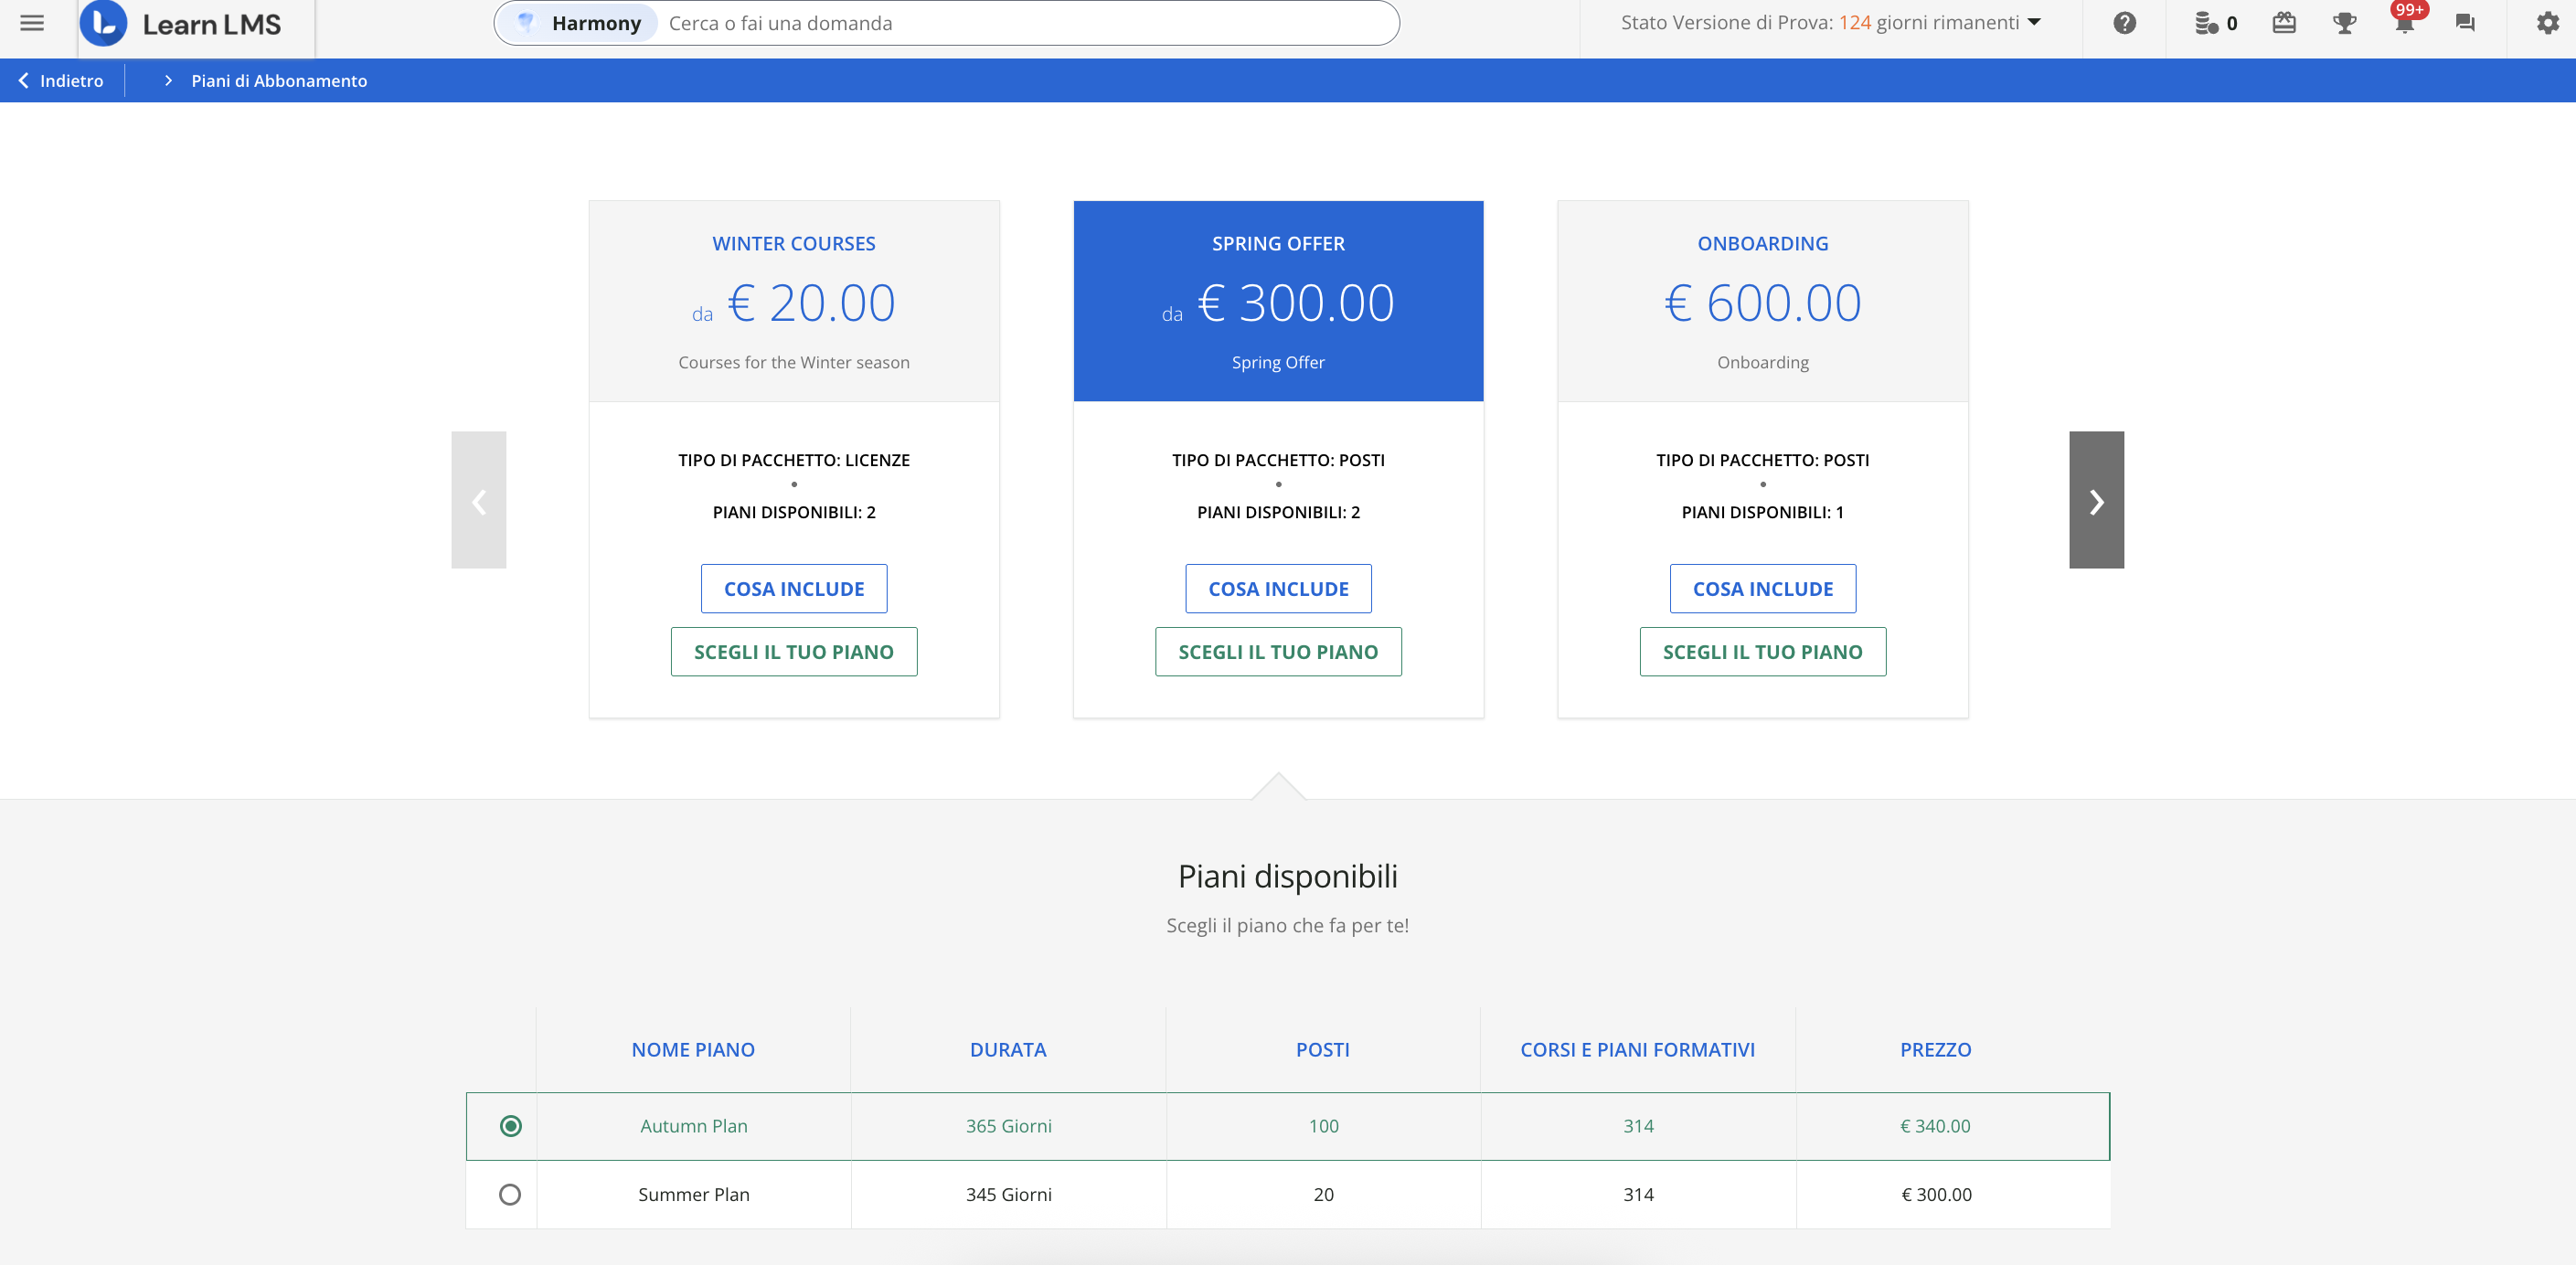The height and width of the screenshot is (1265, 2576).
Task: Show previous plans with left carousel arrow
Action: pyautogui.click(x=479, y=500)
